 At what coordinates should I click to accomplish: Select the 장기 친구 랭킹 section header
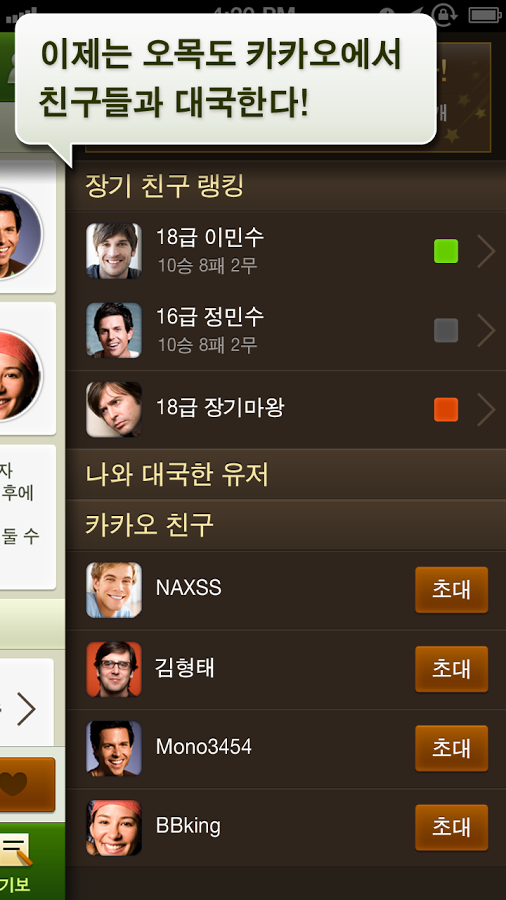286,186
